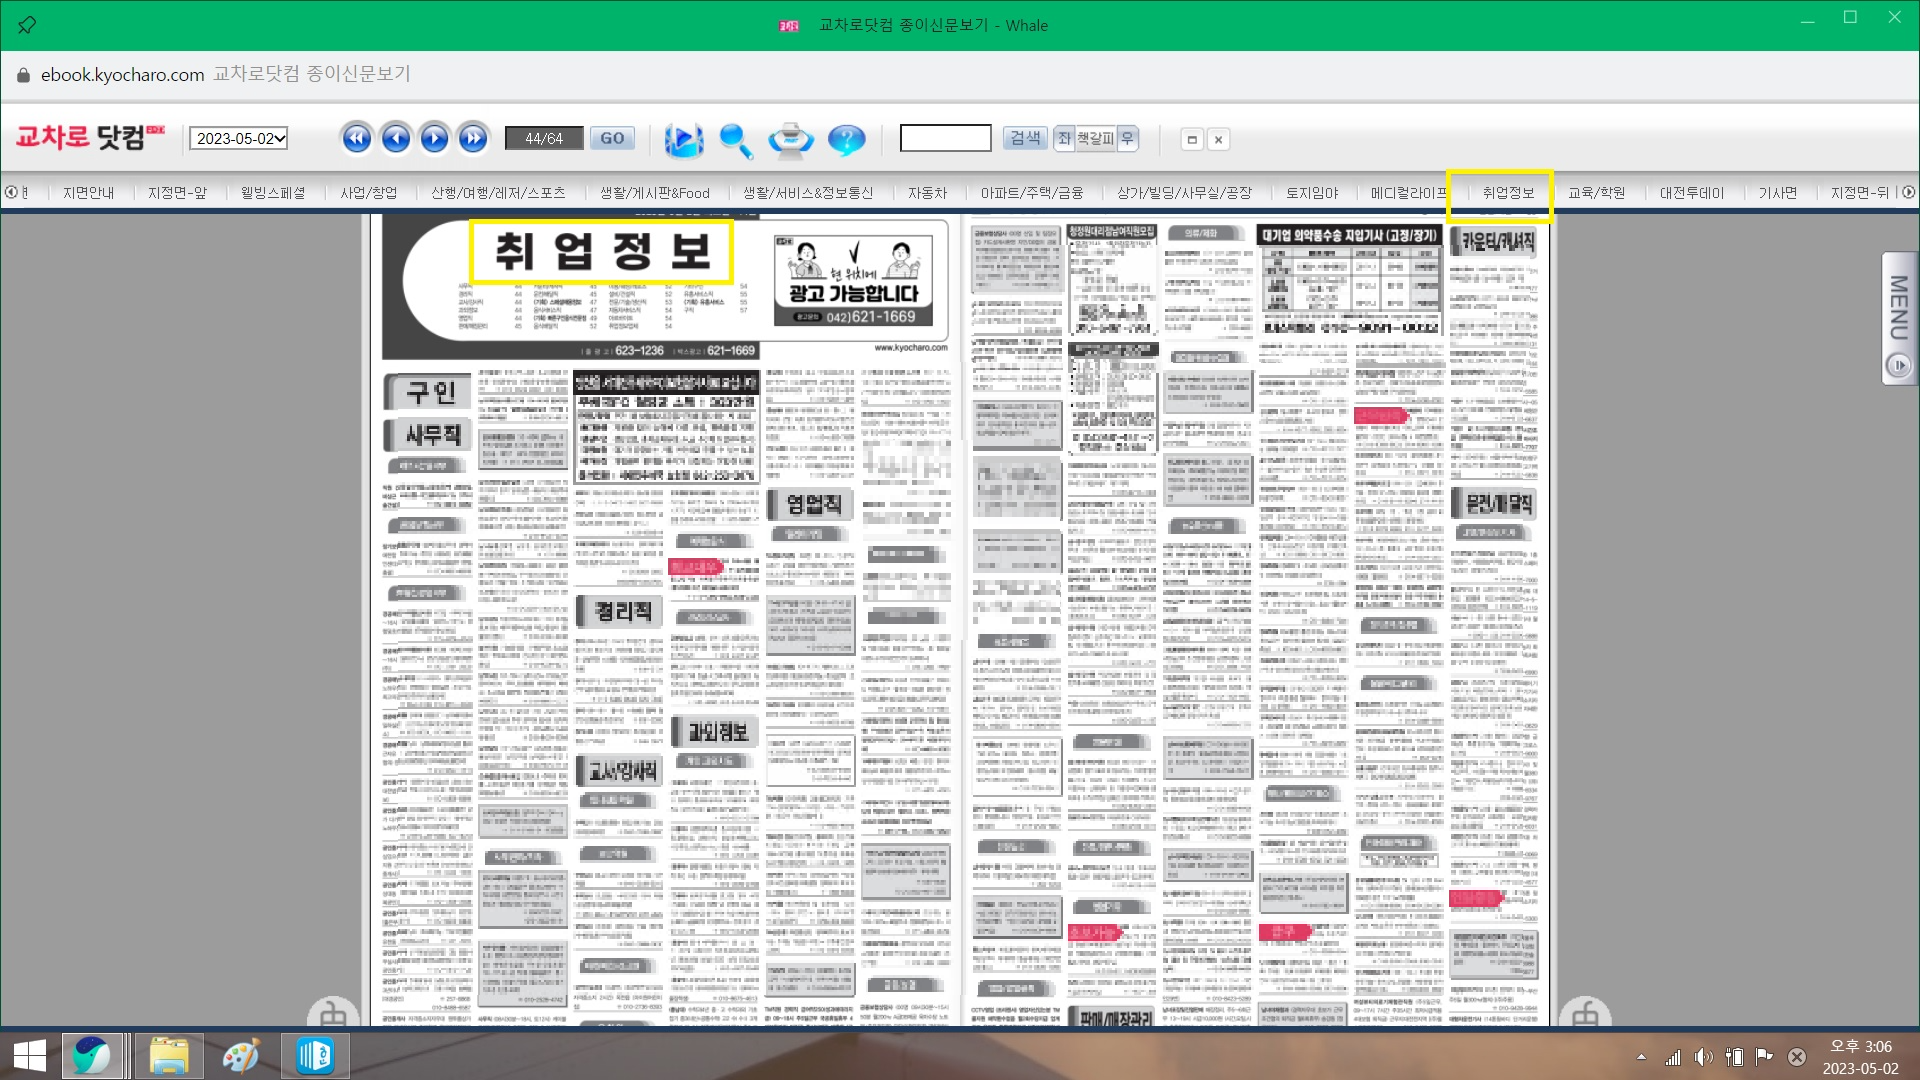
Task: Open the 자동차 section tab
Action: point(927,193)
